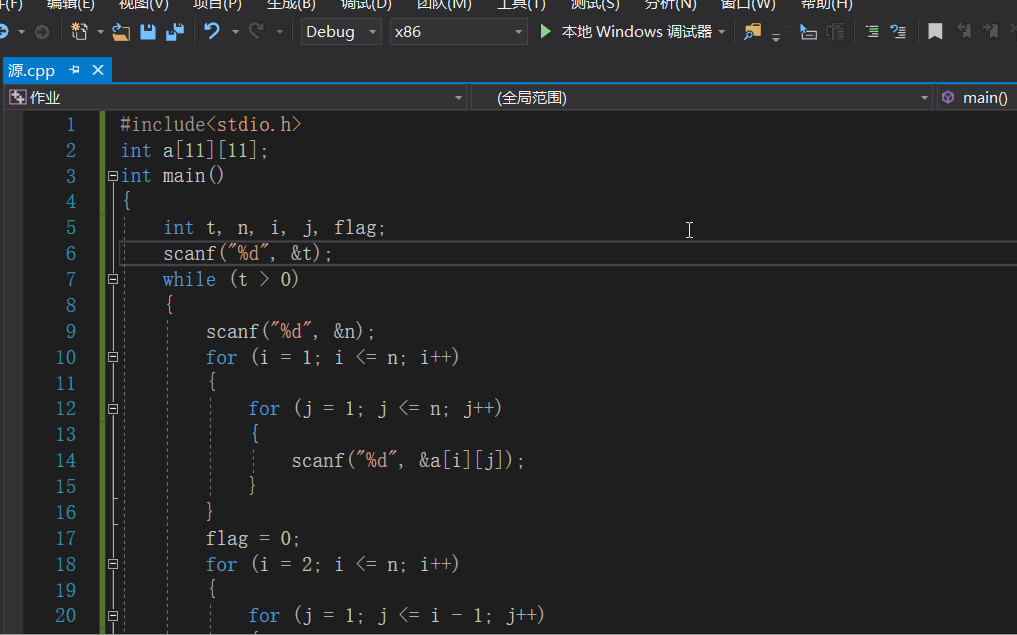Open the 生成(B) menu
Viewport: 1017px width, 635px height.
(x=291, y=5)
